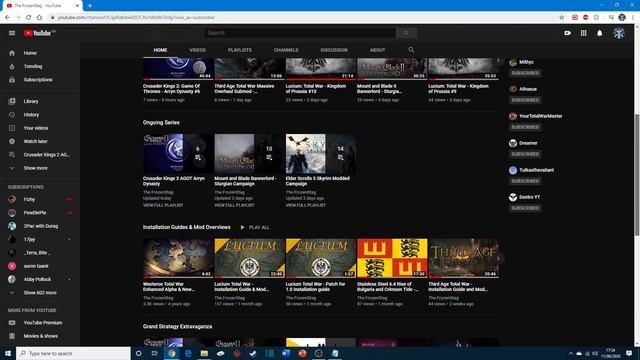The height and width of the screenshot is (360, 640).
Task: Switch to the VIDEOS tab
Action: (198, 50)
